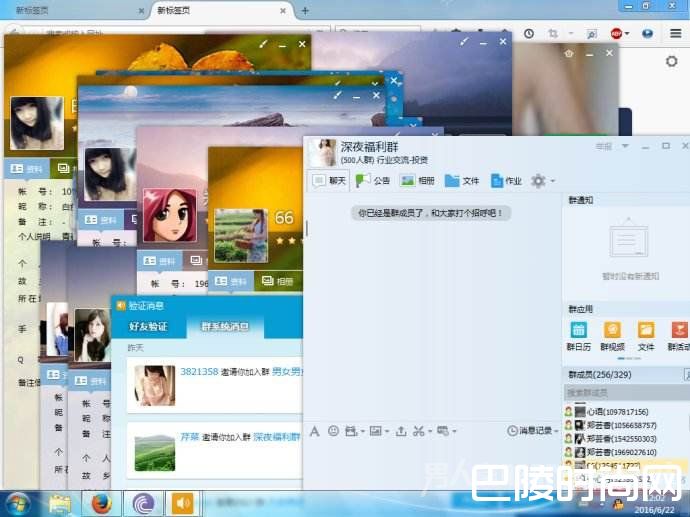Launch Firefox from the Windows taskbar
690x517 pixels.
click(100, 503)
